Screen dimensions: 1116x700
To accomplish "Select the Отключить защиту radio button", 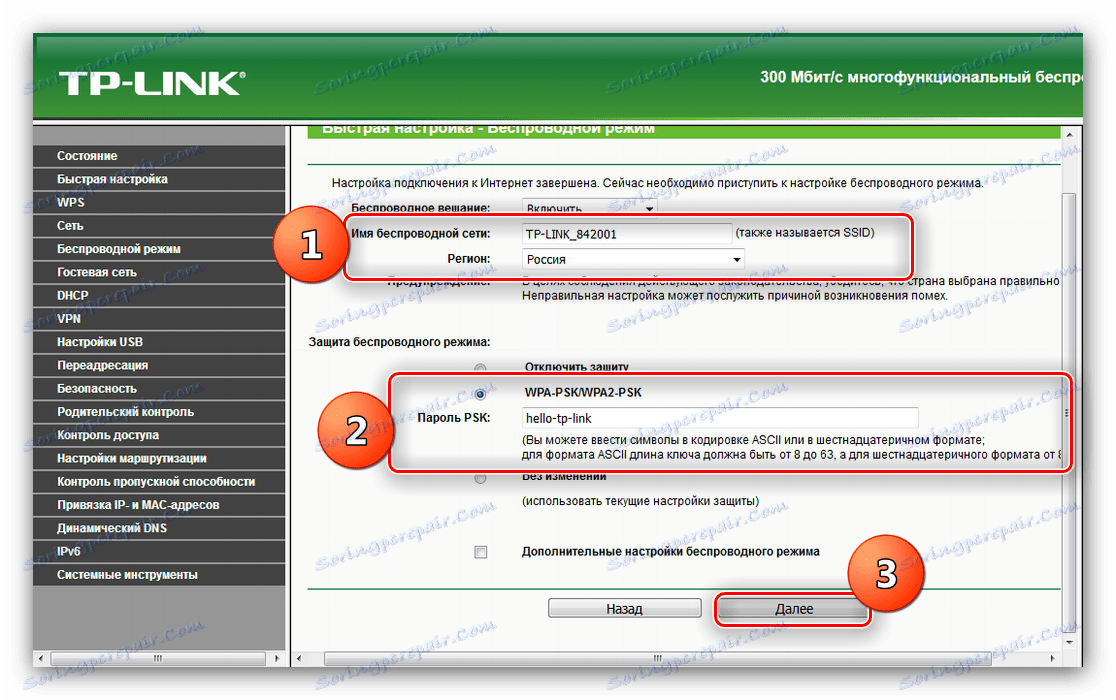I will click(480, 368).
